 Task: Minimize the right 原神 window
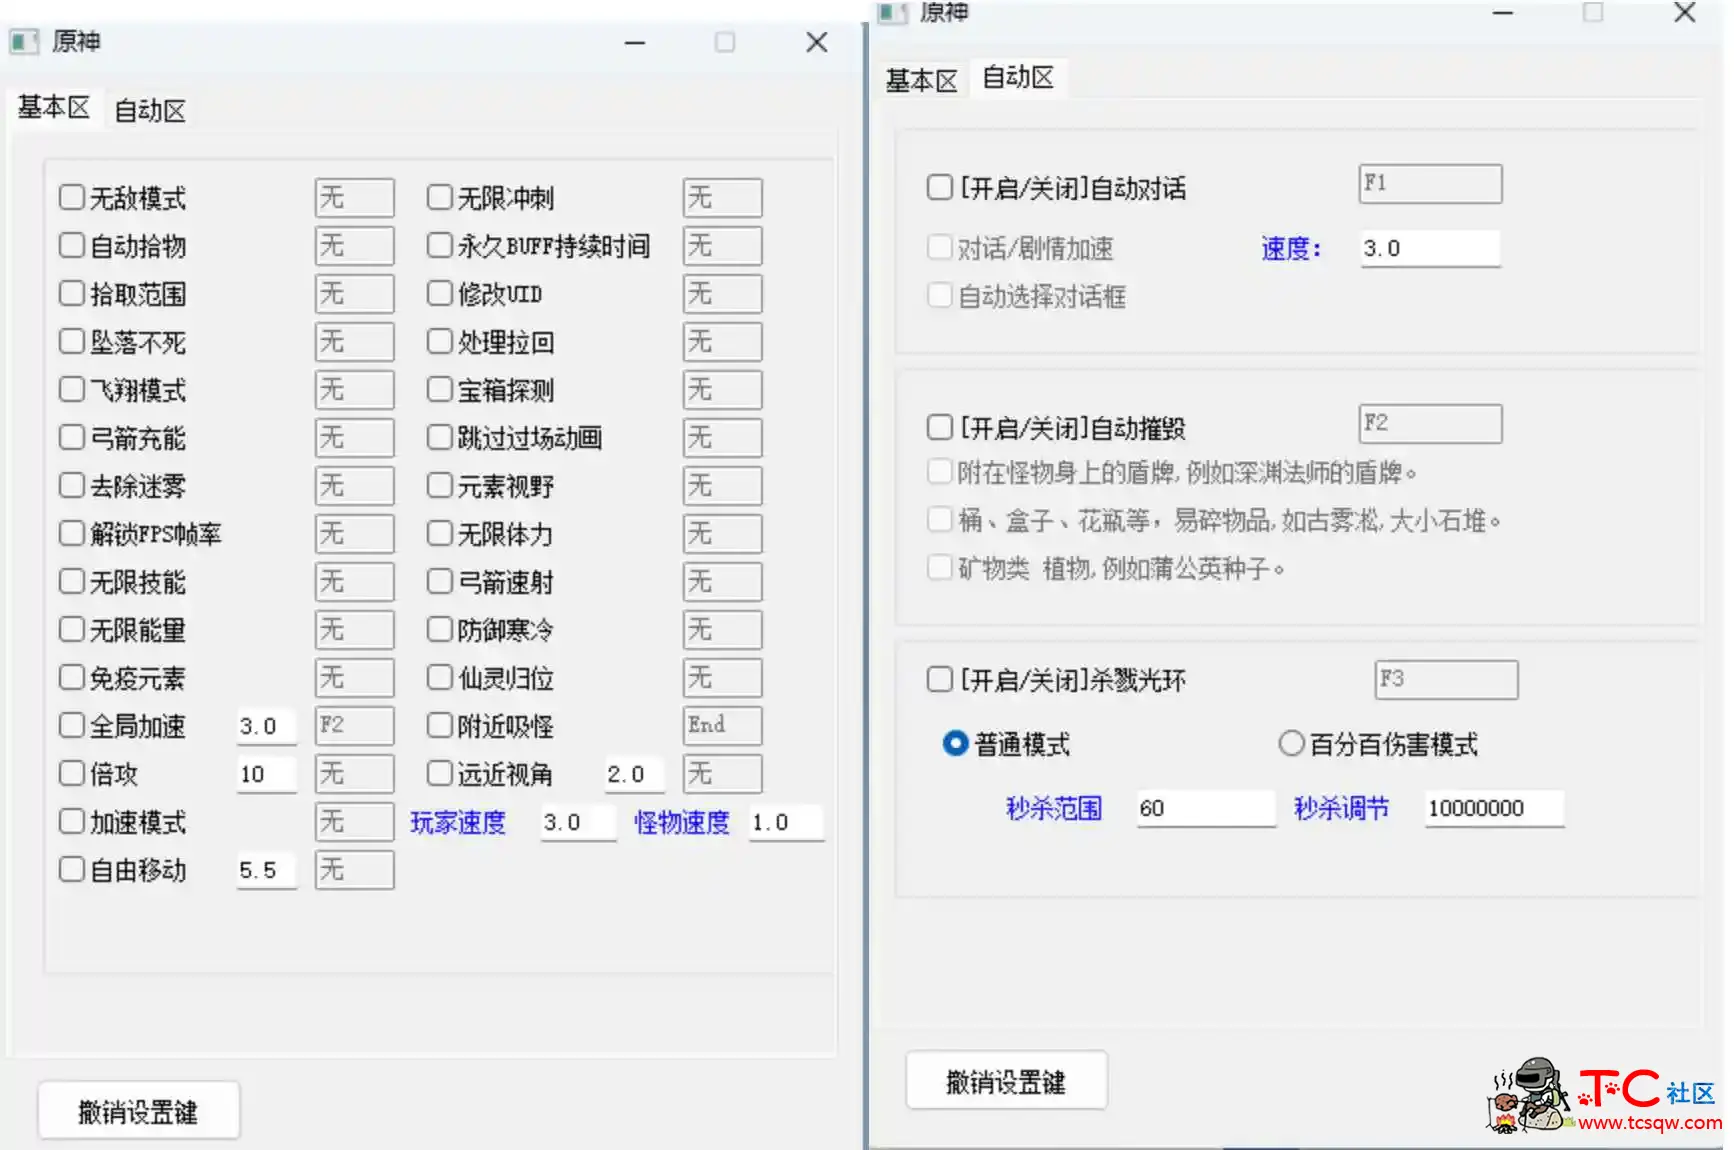click(x=1503, y=13)
